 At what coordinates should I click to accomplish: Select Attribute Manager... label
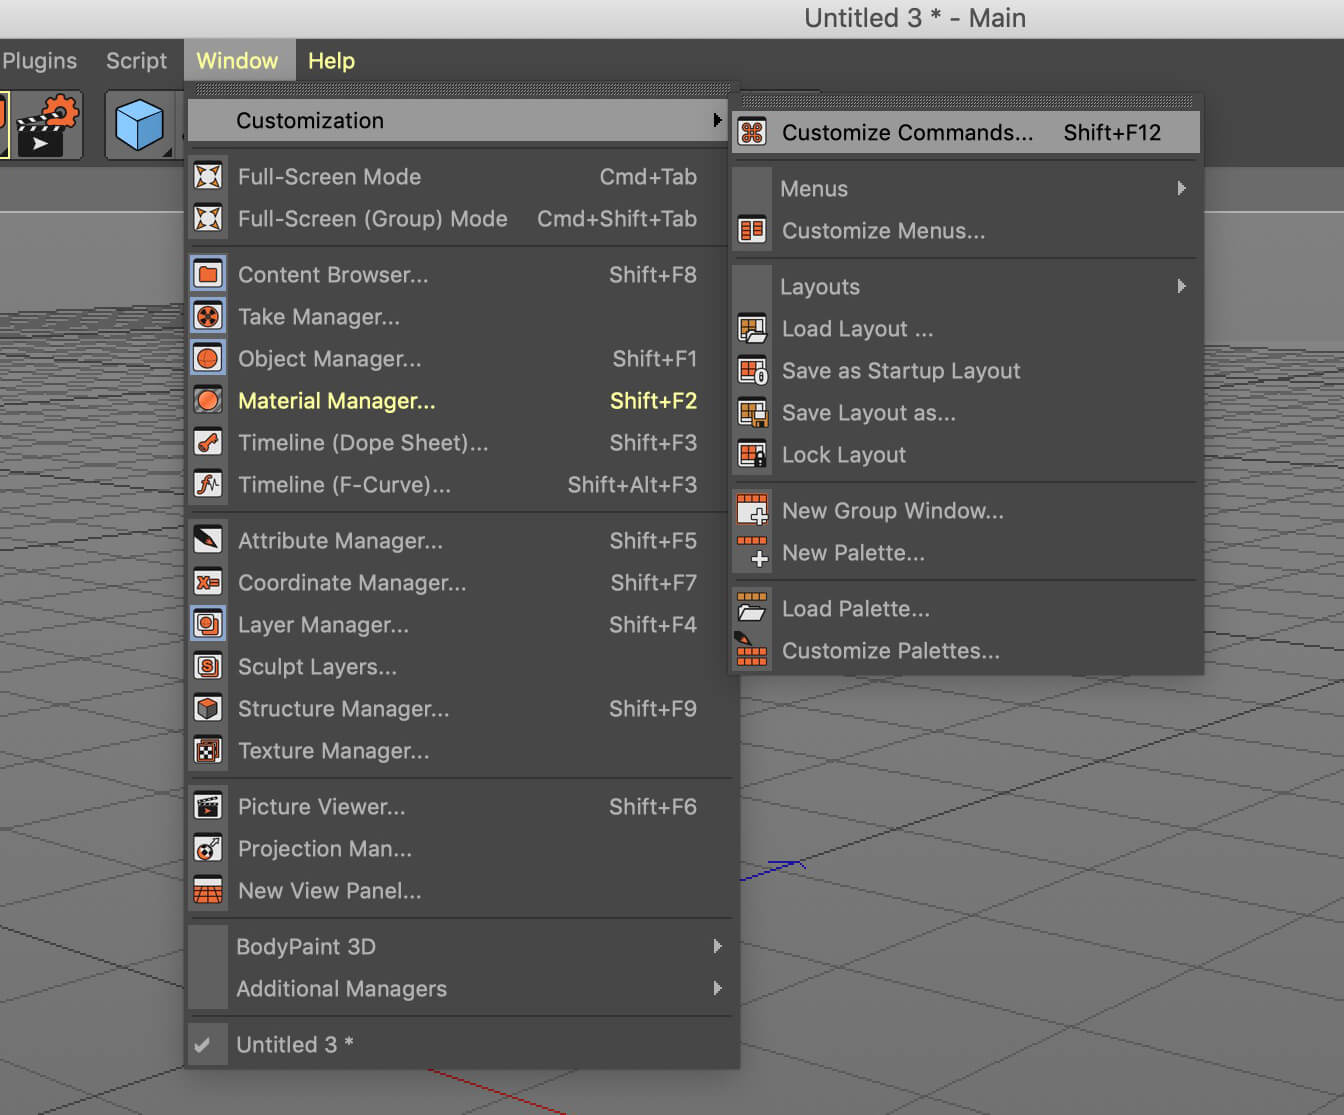340,541
